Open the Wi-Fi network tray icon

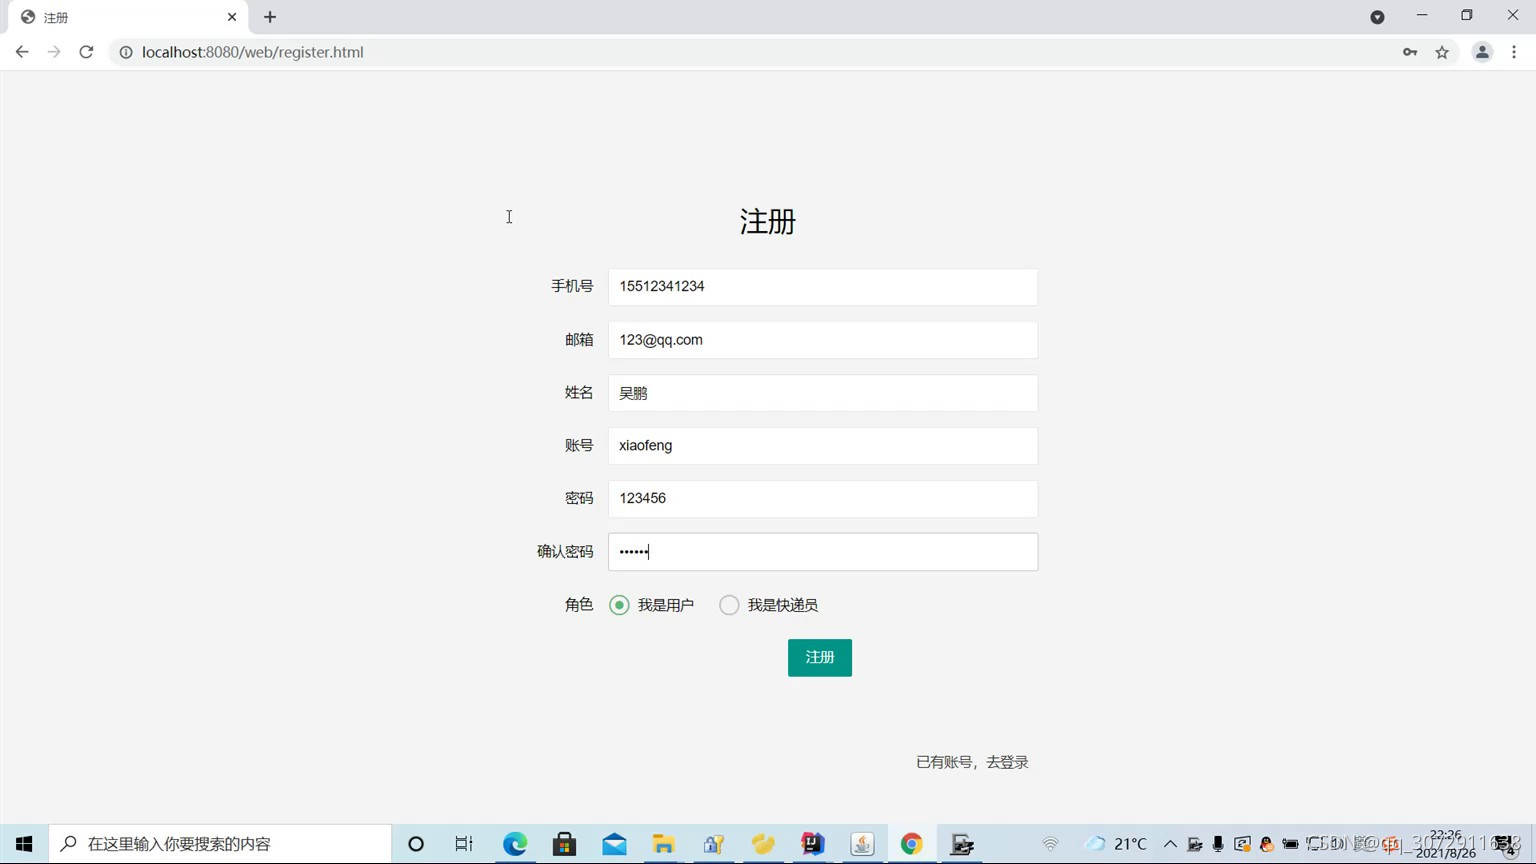tap(1050, 844)
